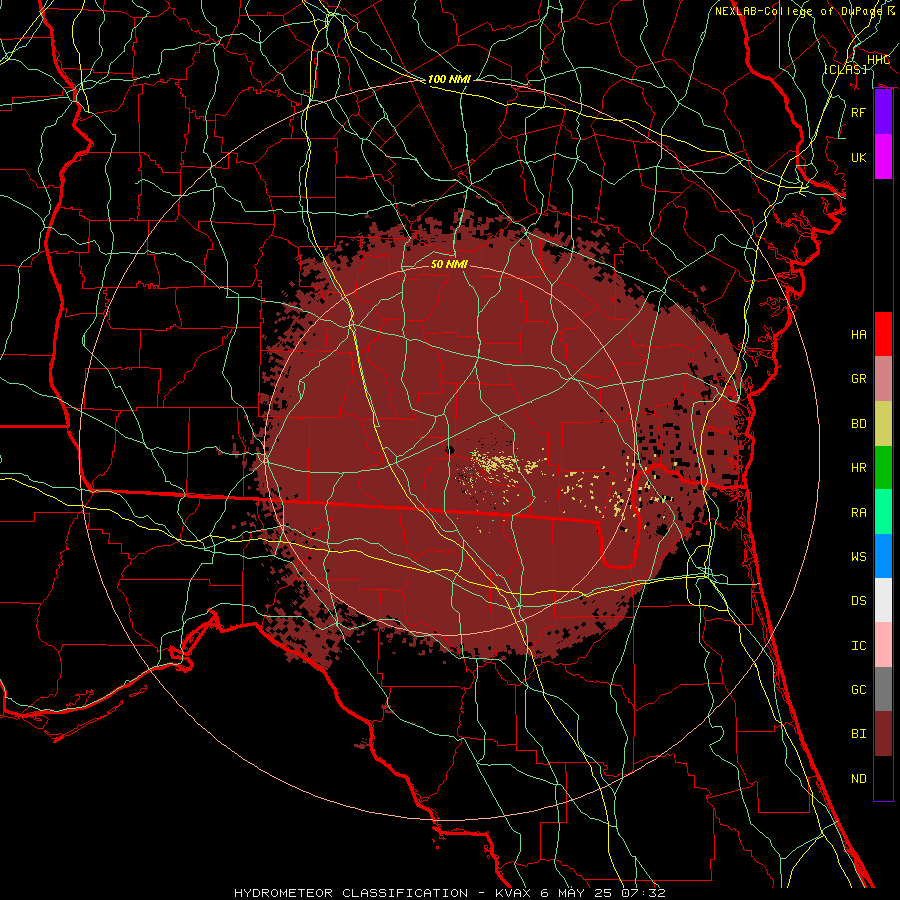Click the "GR" legend label
The height and width of the screenshot is (900, 900).
pos(858,379)
